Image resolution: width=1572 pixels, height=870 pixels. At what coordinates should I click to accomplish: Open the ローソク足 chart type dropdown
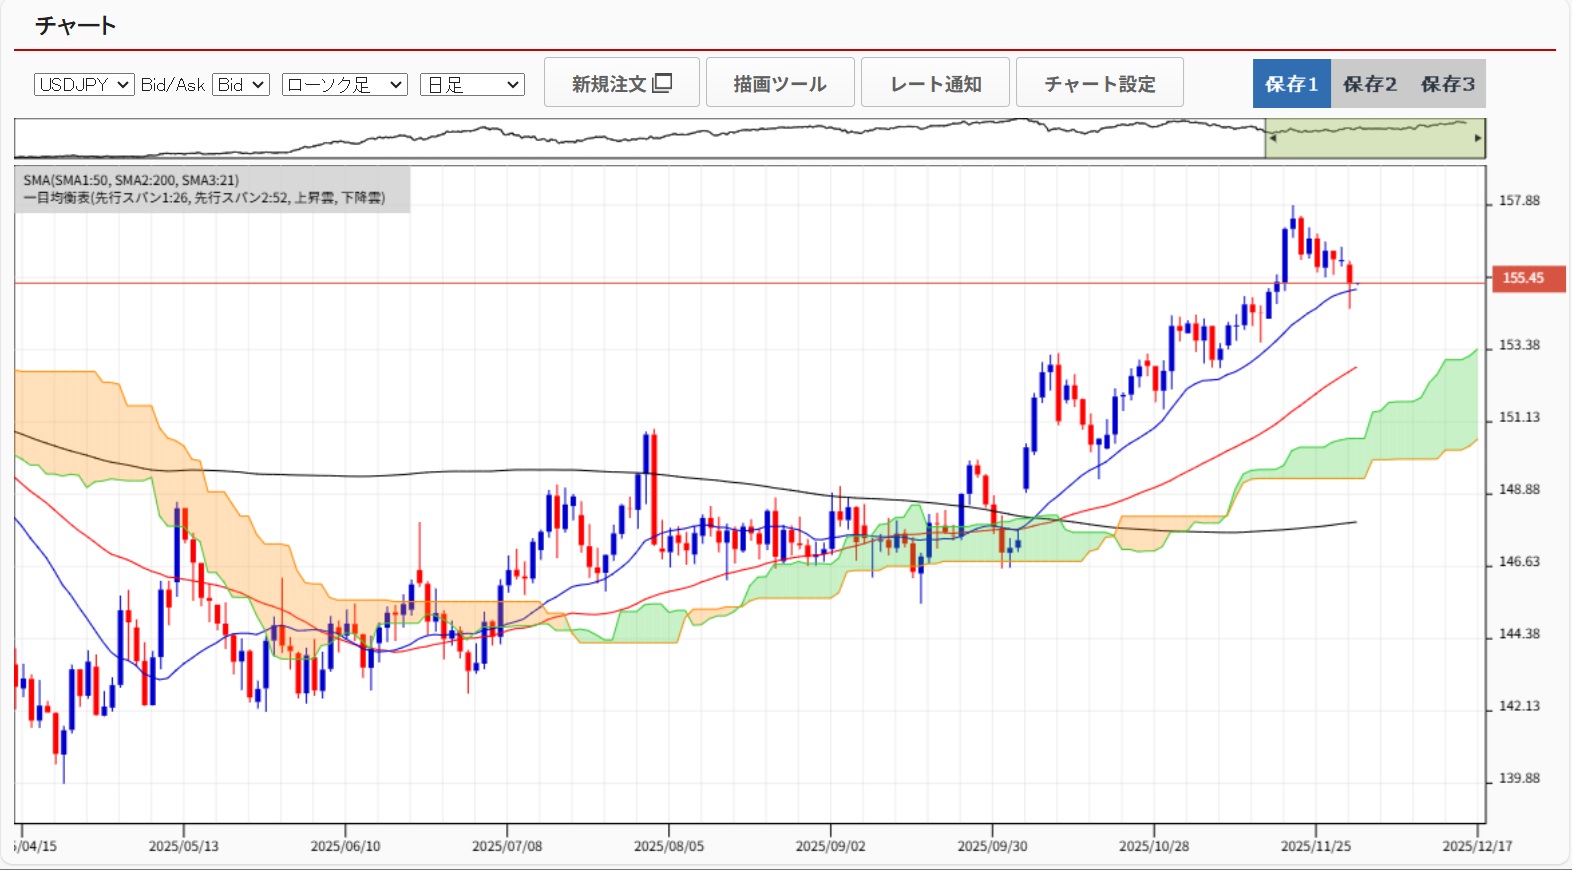coord(345,85)
